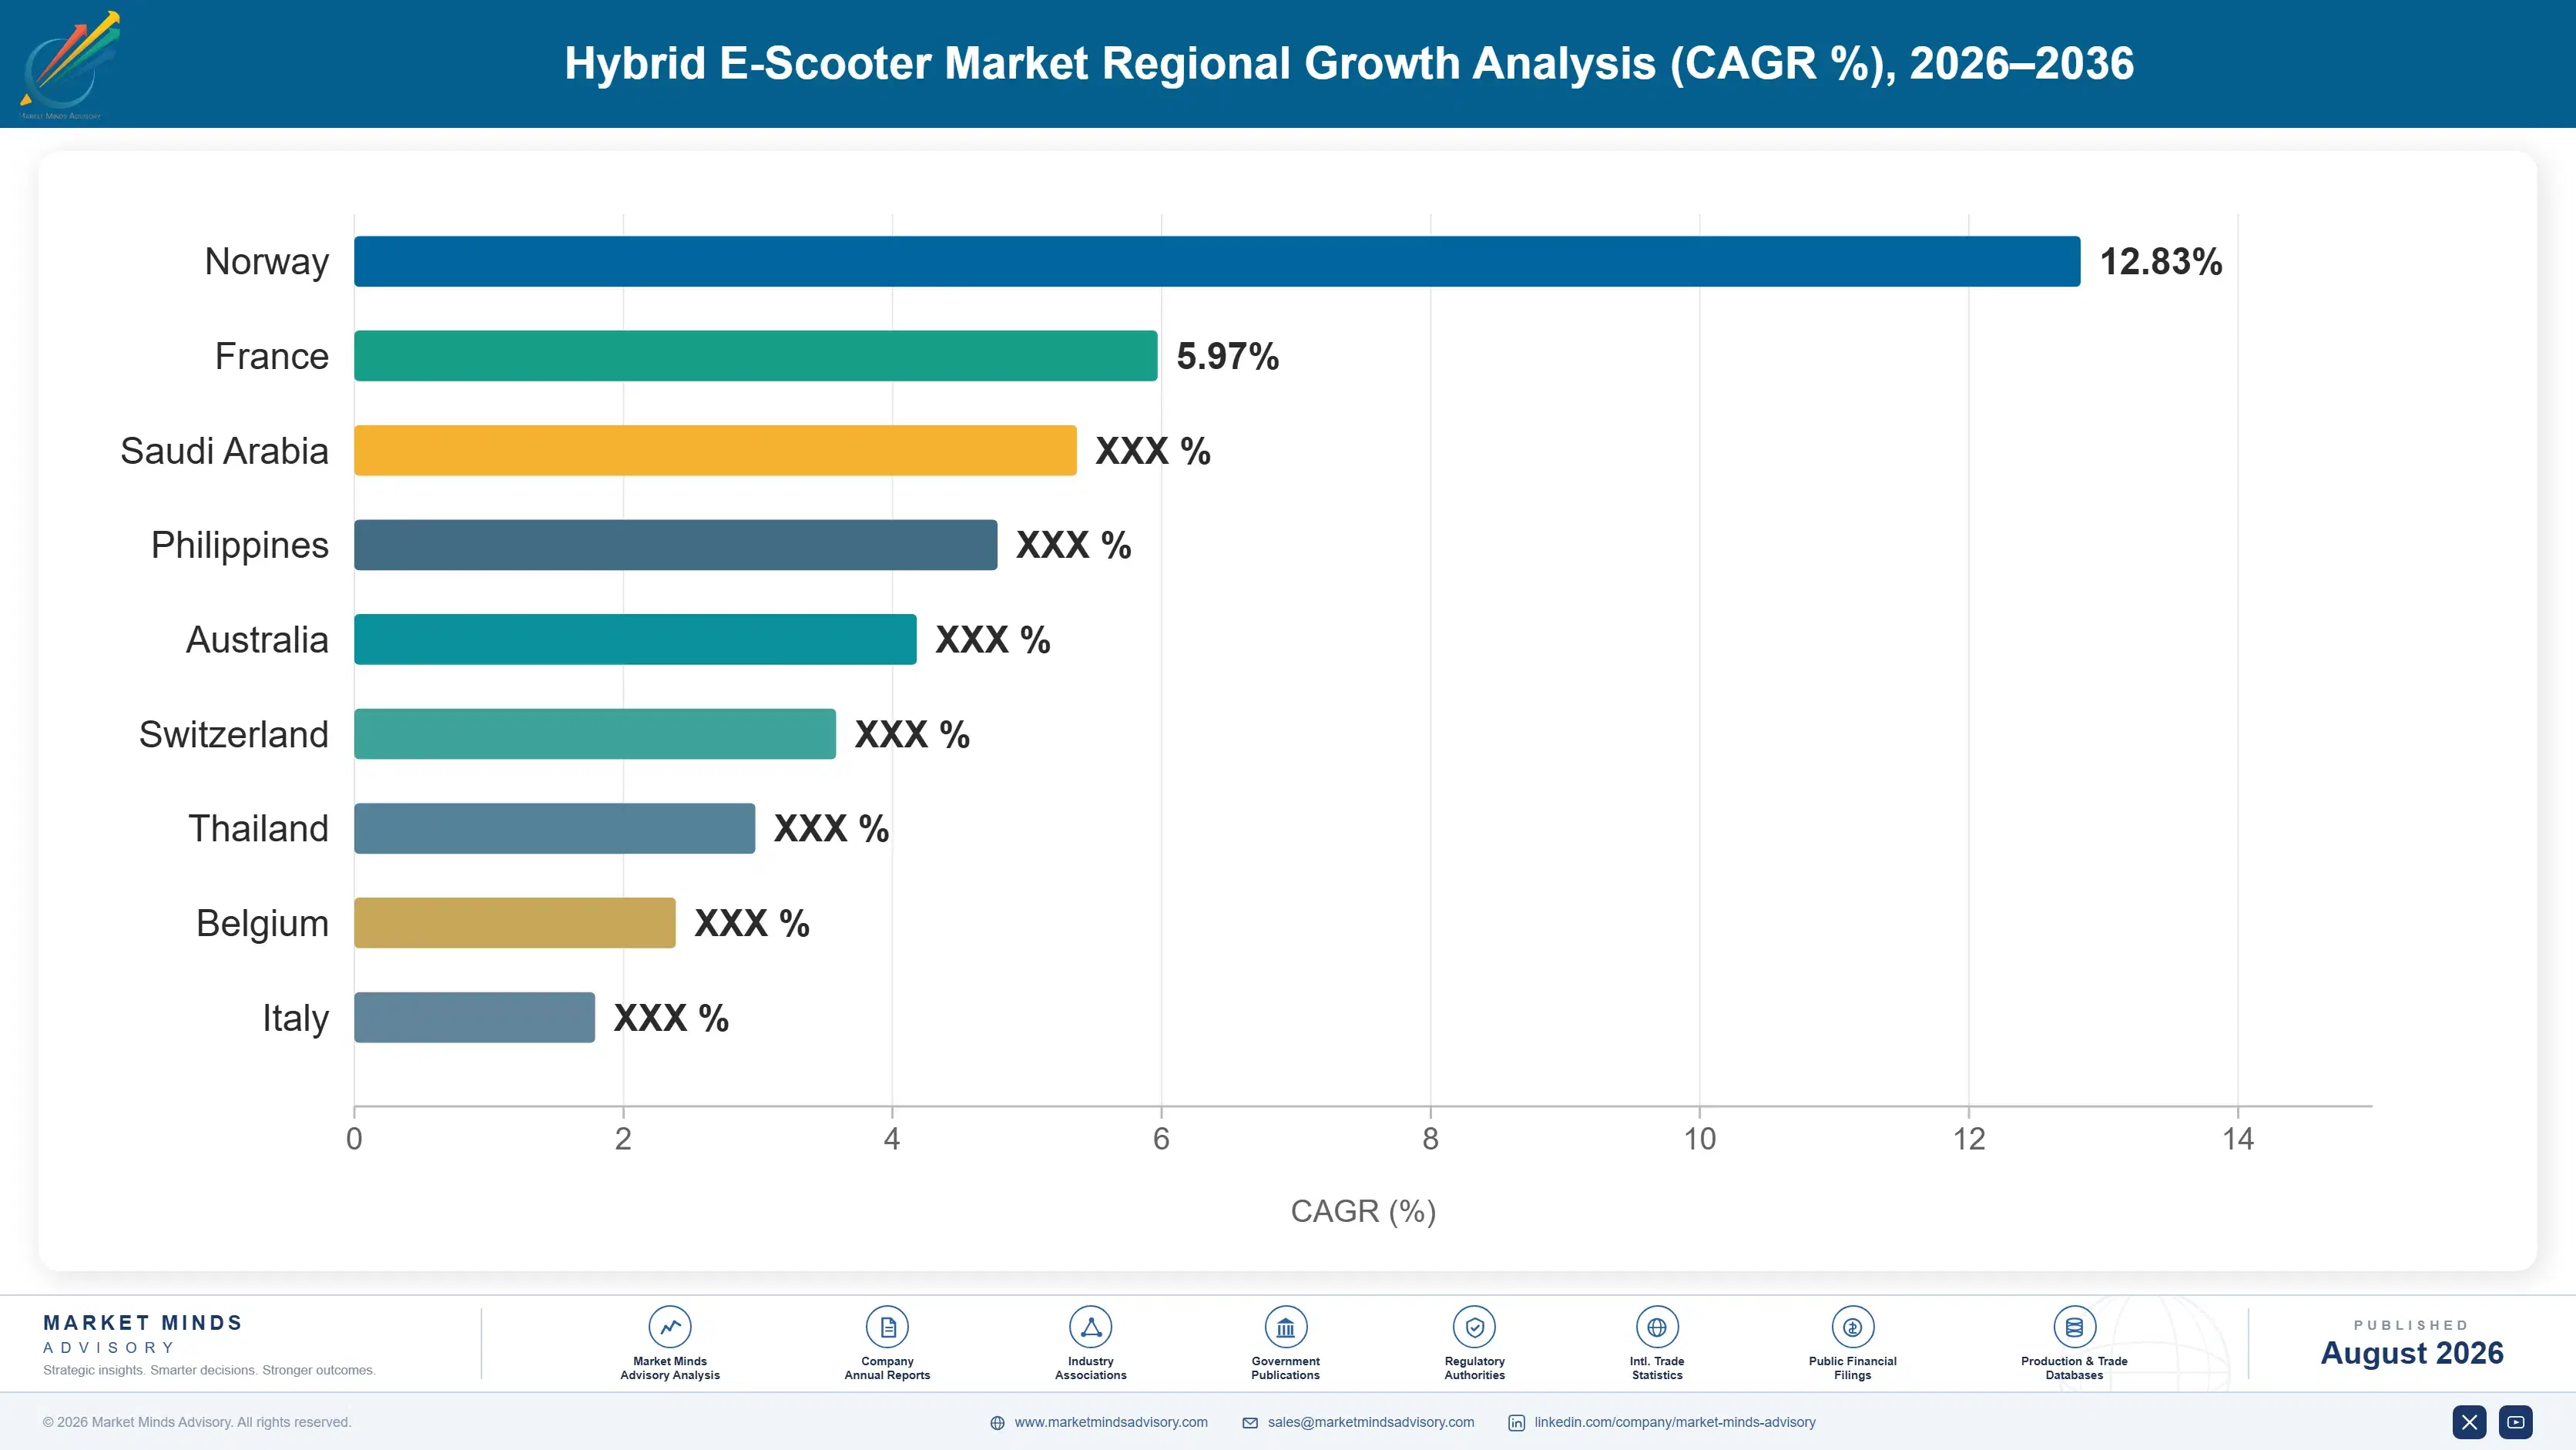
Task: Click the Industry Associations network icon
Action: point(1091,1327)
